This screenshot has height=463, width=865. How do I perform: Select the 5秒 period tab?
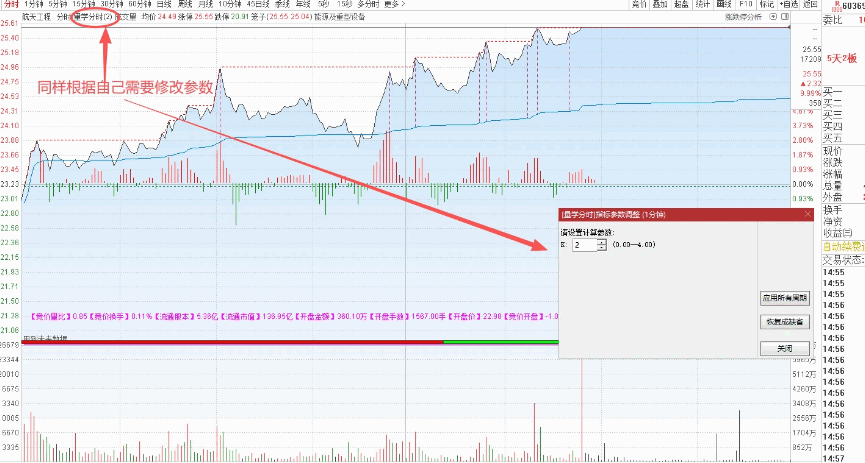click(323, 4)
